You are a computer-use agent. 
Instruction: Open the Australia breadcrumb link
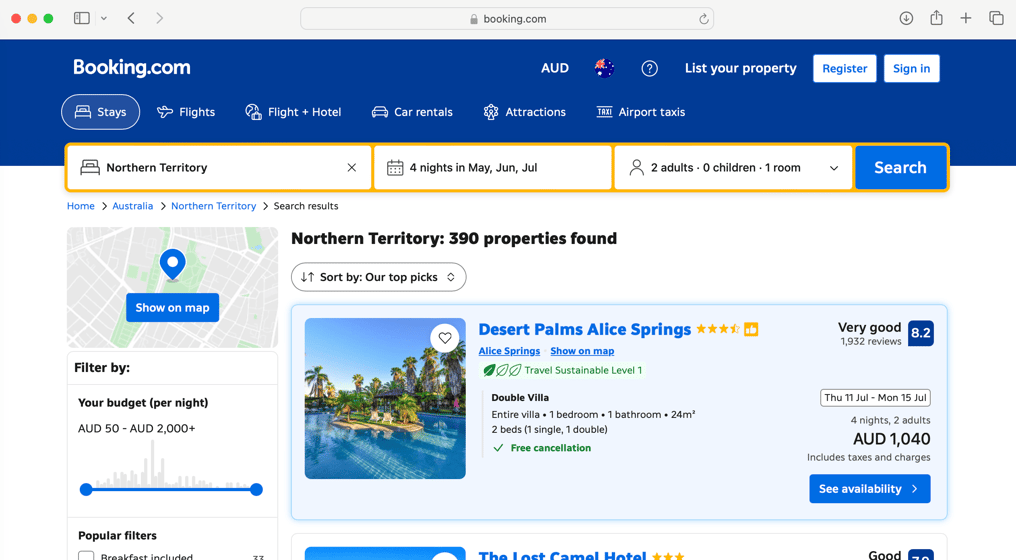point(133,205)
